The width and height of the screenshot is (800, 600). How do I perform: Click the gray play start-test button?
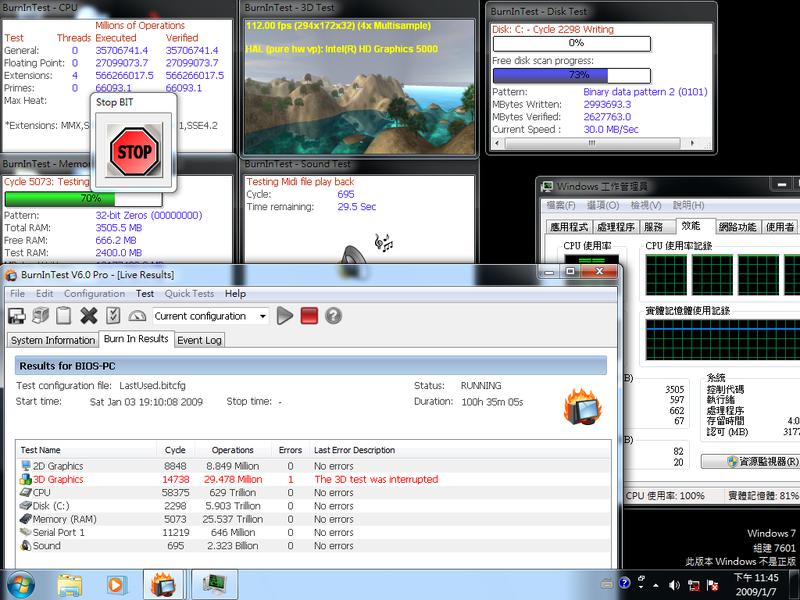point(285,316)
